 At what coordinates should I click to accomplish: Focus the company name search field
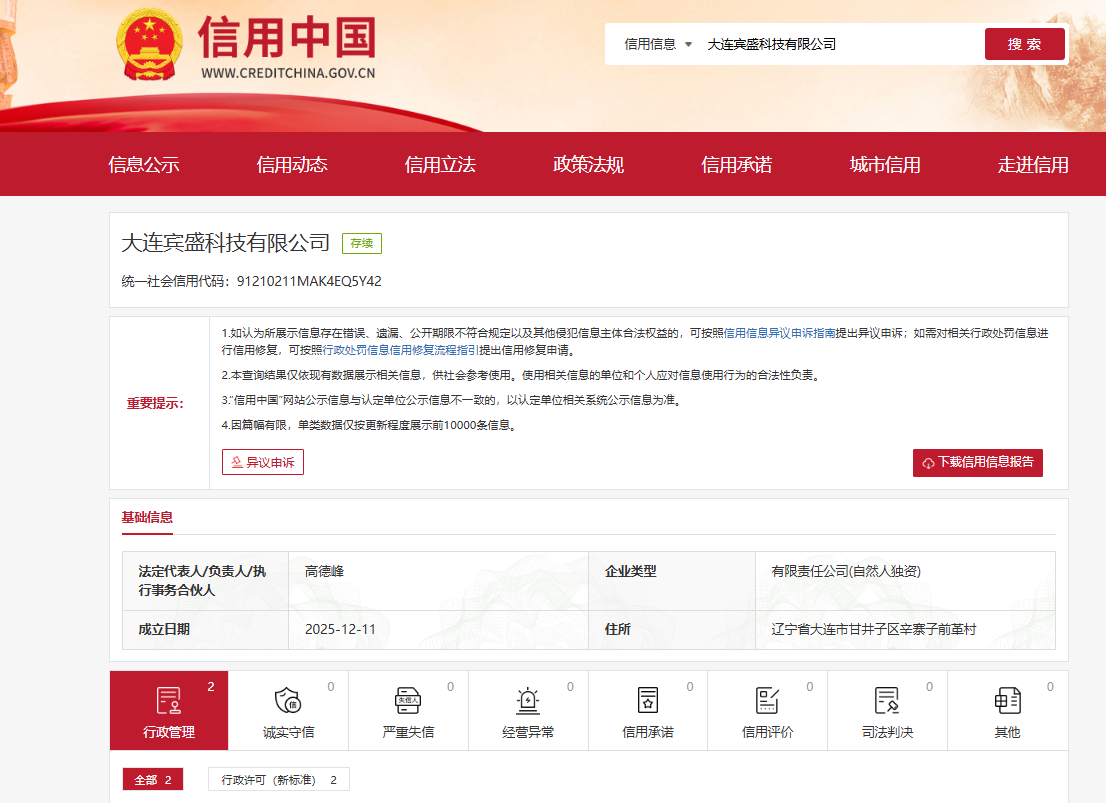(838, 44)
